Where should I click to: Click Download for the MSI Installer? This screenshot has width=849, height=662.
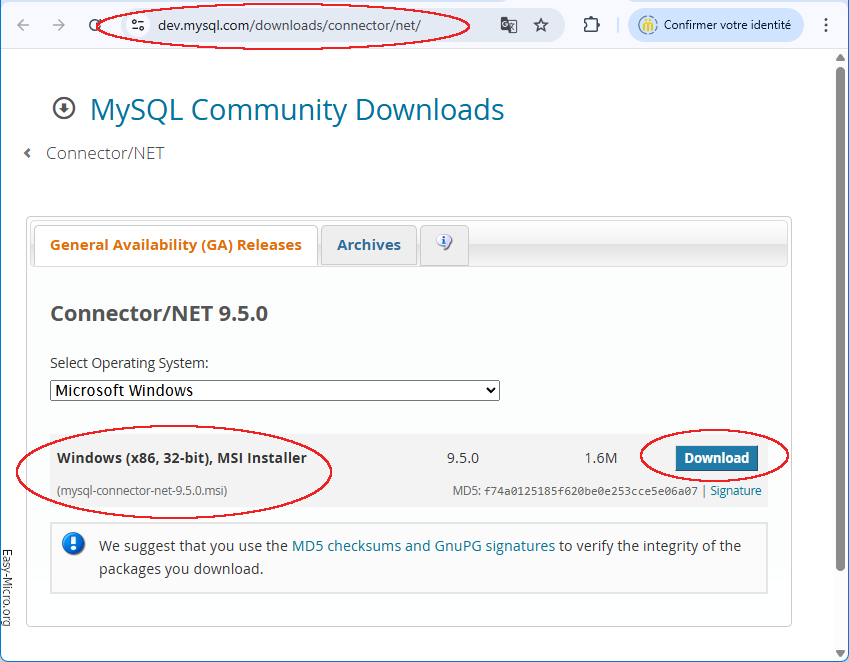point(716,458)
